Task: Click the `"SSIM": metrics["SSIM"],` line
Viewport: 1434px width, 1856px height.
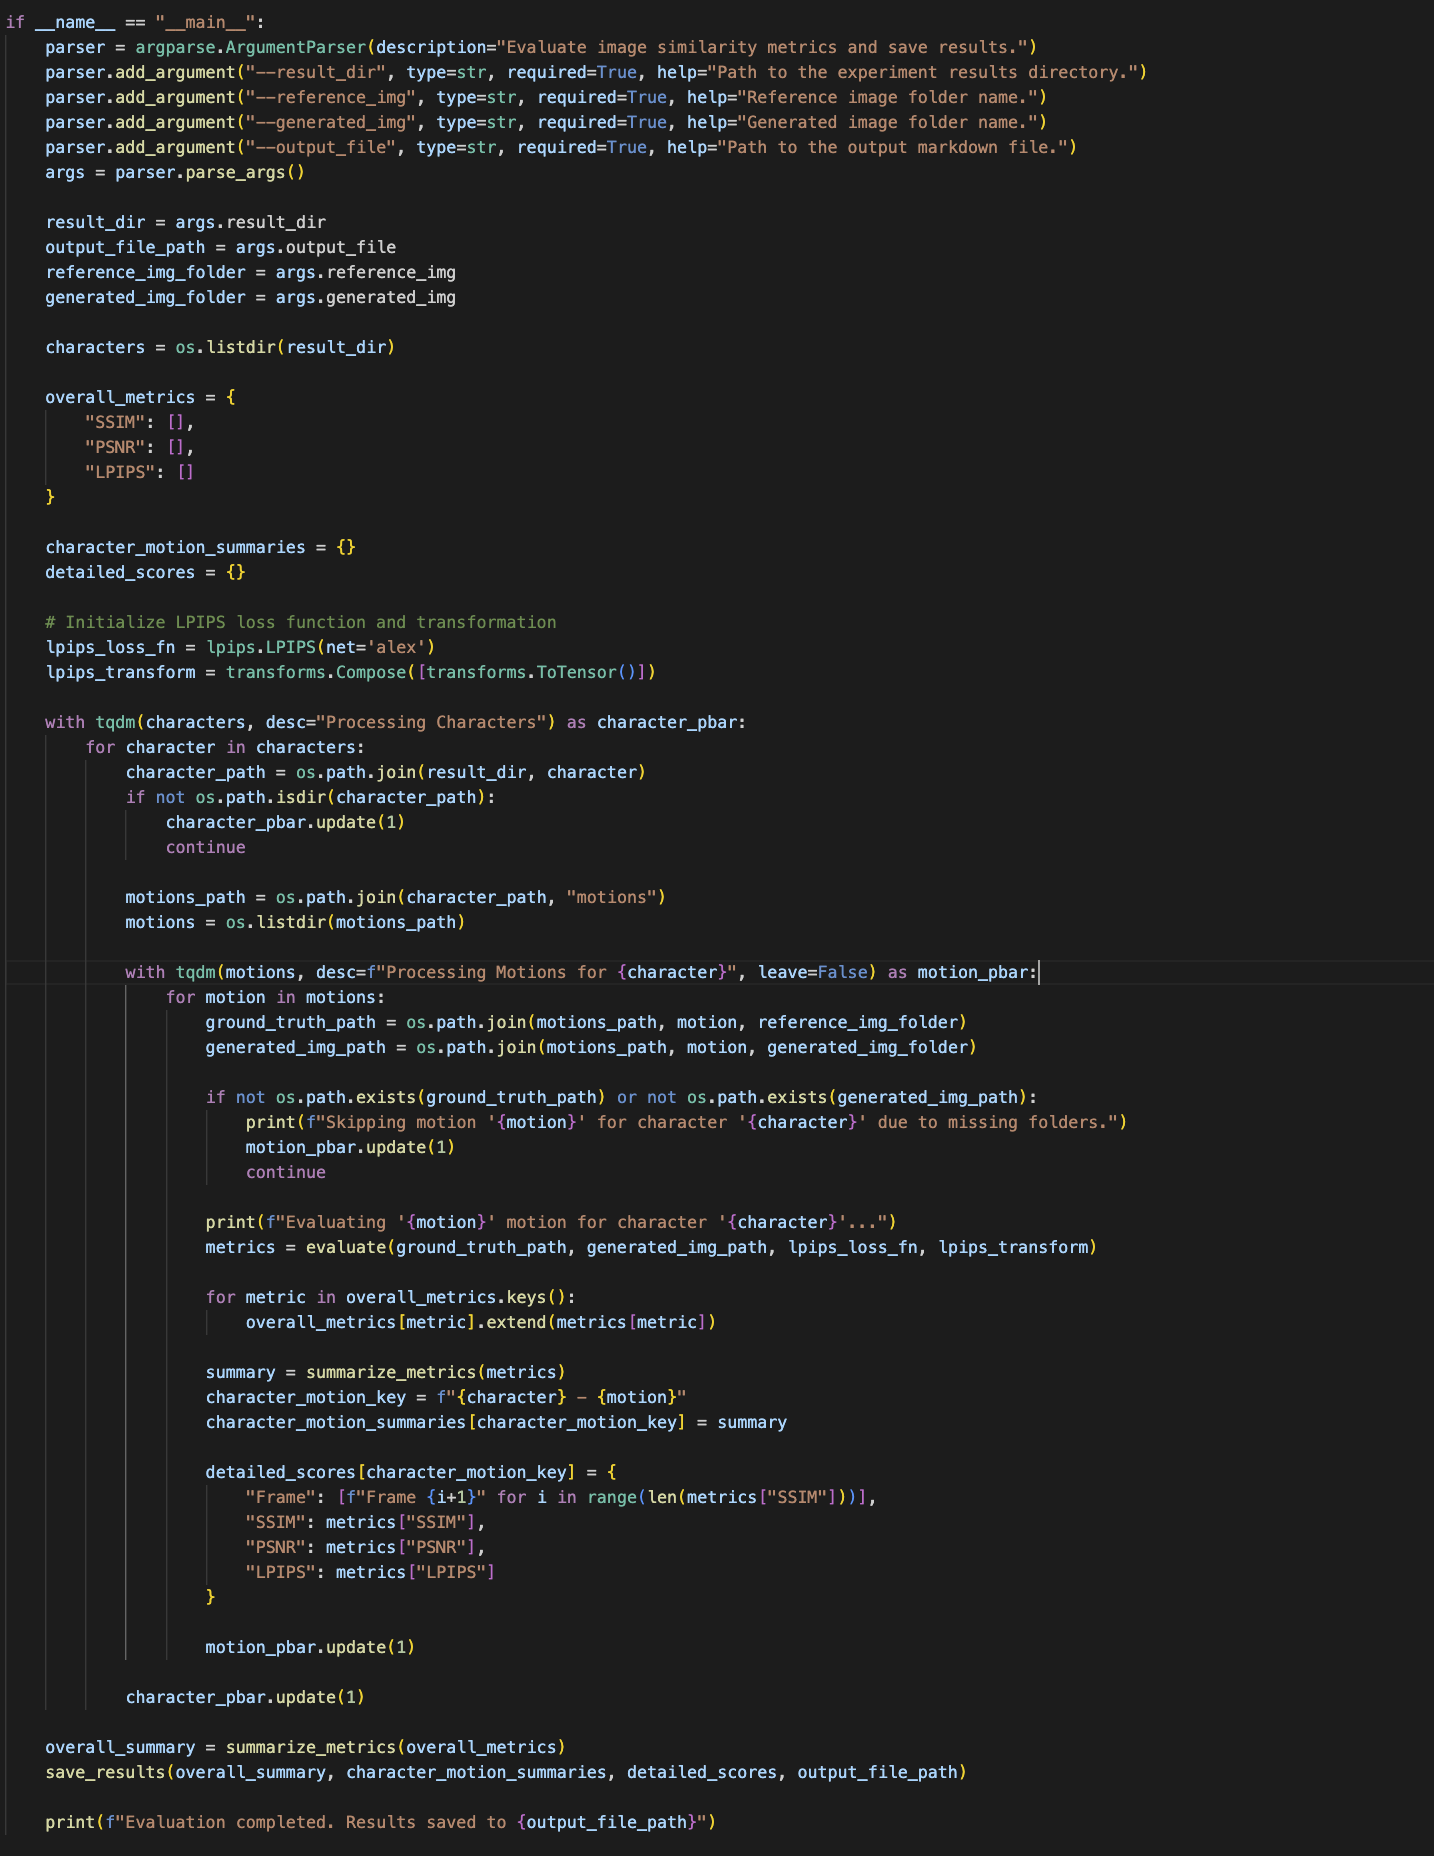Action: click(x=365, y=1522)
